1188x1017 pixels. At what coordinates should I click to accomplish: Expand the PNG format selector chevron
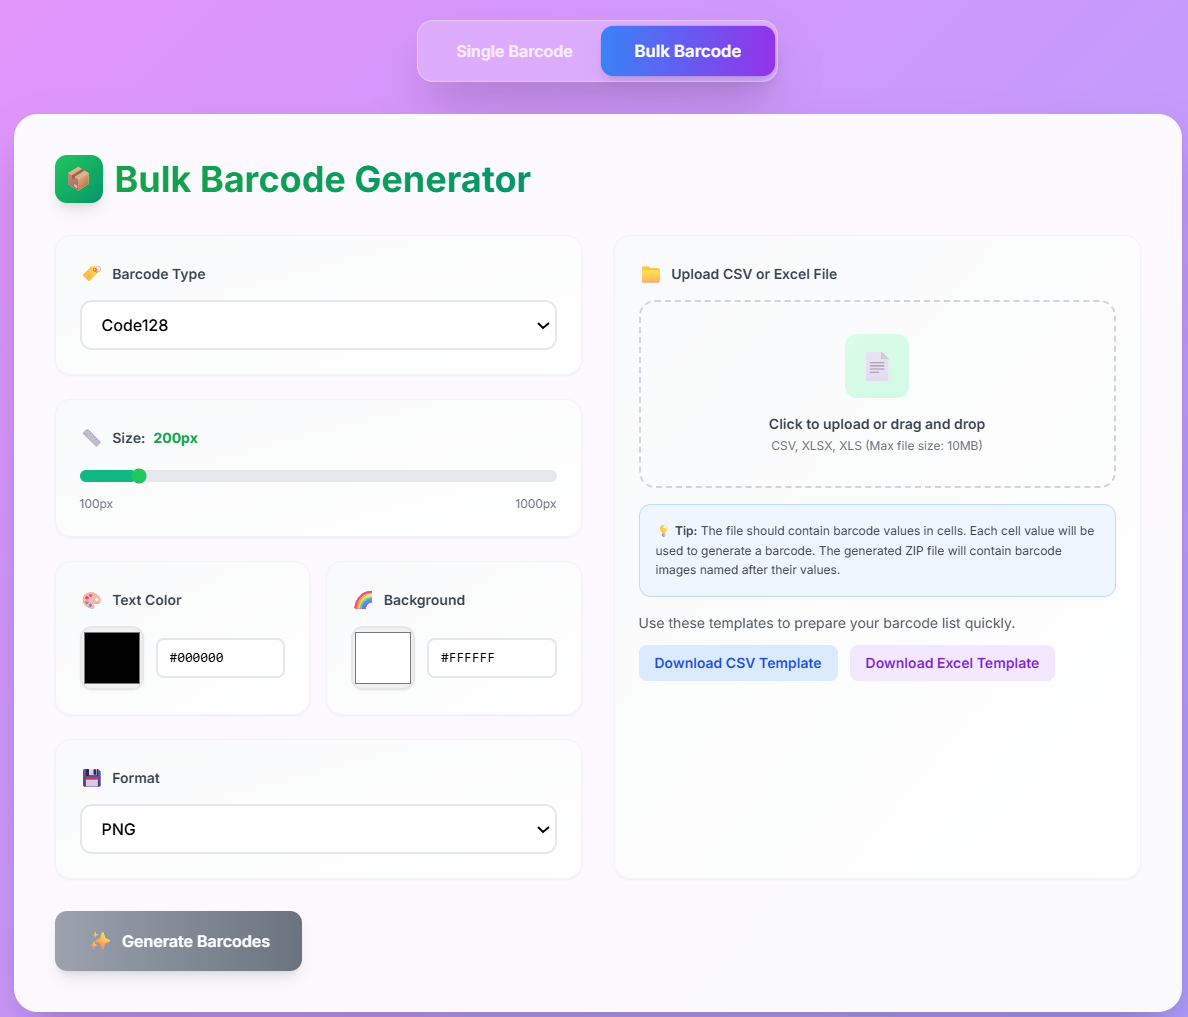click(543, 829)
